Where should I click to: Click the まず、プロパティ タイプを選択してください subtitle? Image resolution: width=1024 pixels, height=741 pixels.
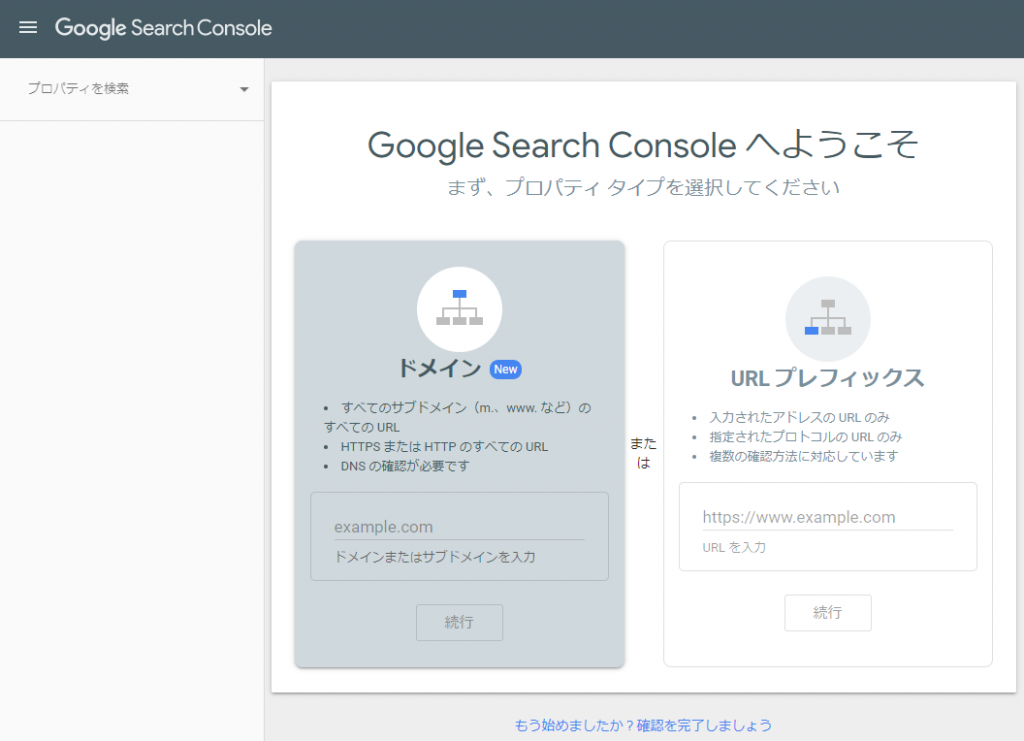click(x=643, y=187)
